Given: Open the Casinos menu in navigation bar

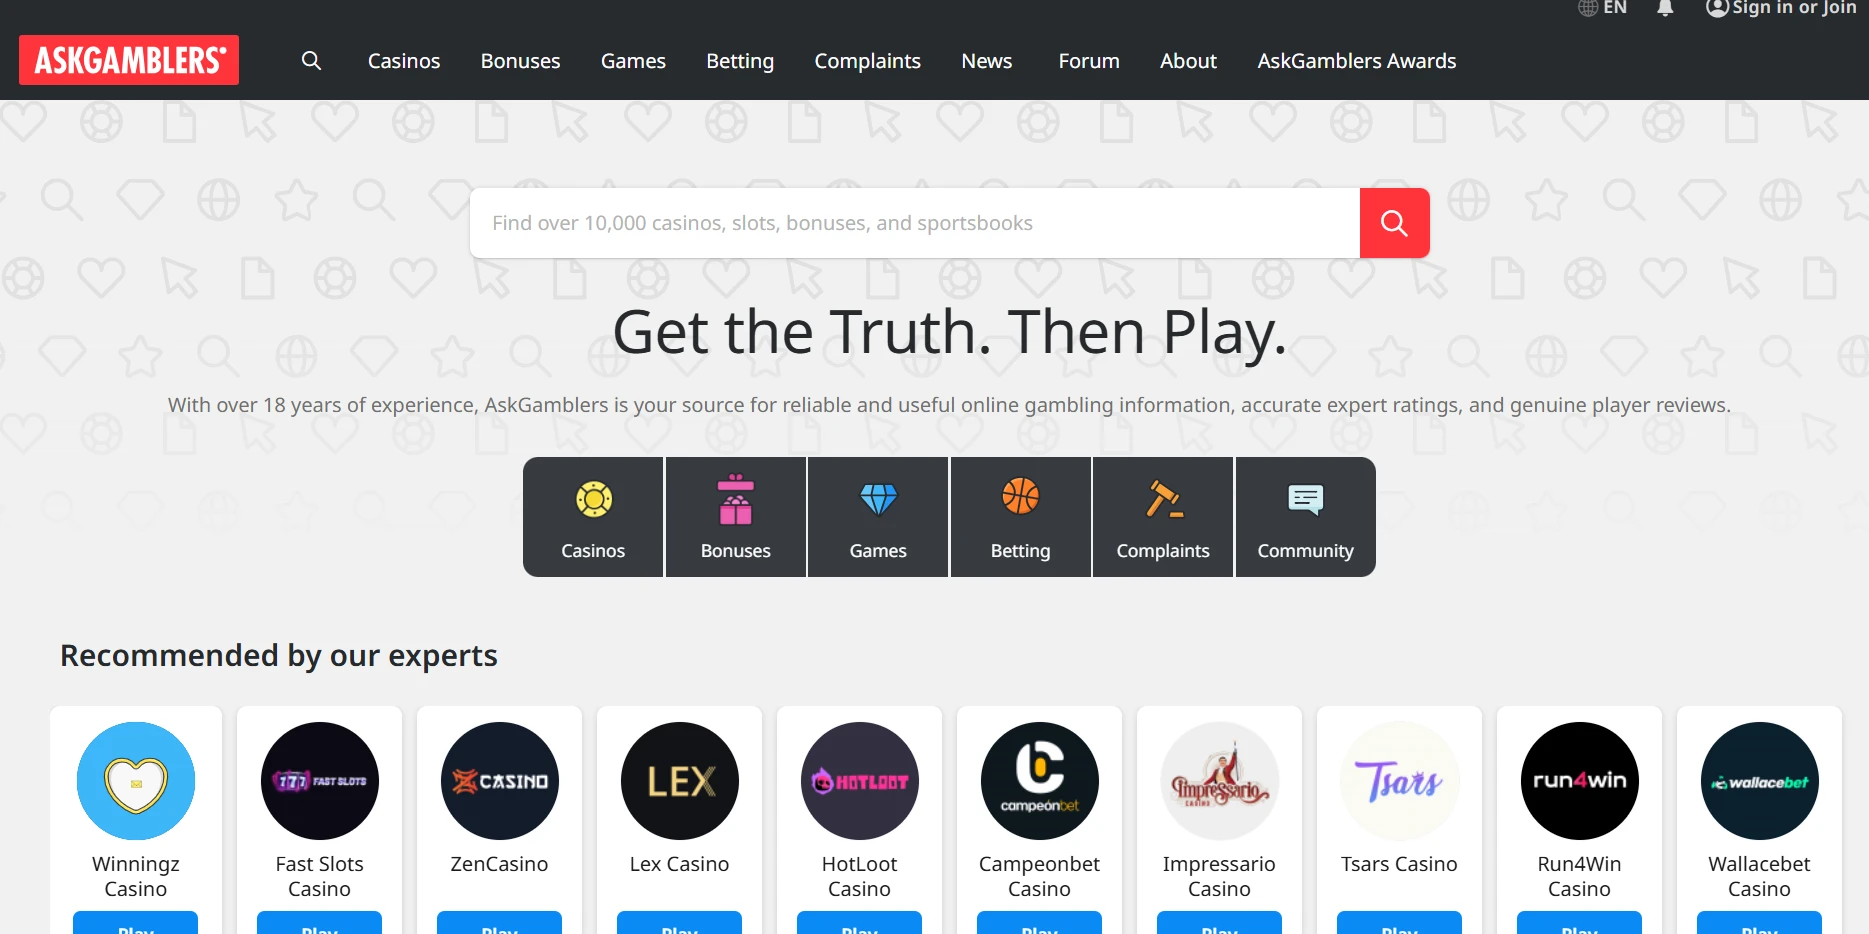Looking at the screenshot, I should (x=404, y=61).
